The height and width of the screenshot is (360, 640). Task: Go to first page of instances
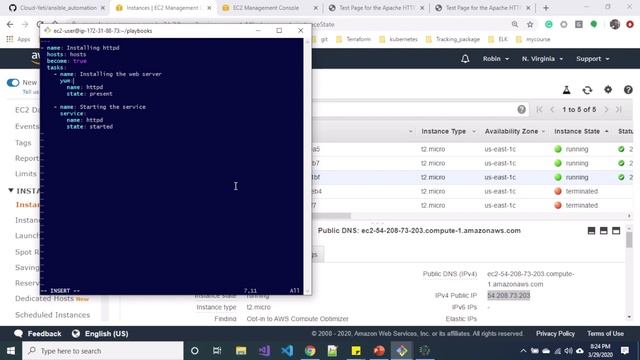pos(540,109)
